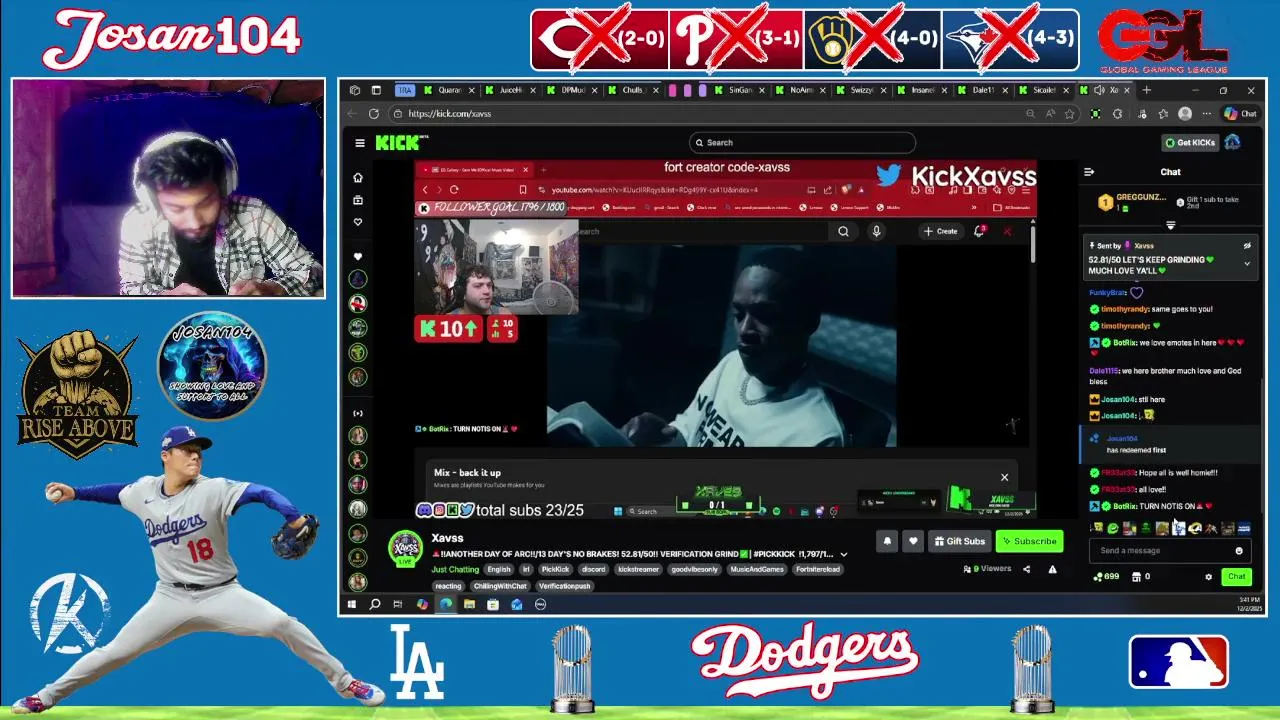The height and width of the screenshot is (720, 1280).
Task: Open Browse icon in Kick sidebar
Action: (357, 200)
